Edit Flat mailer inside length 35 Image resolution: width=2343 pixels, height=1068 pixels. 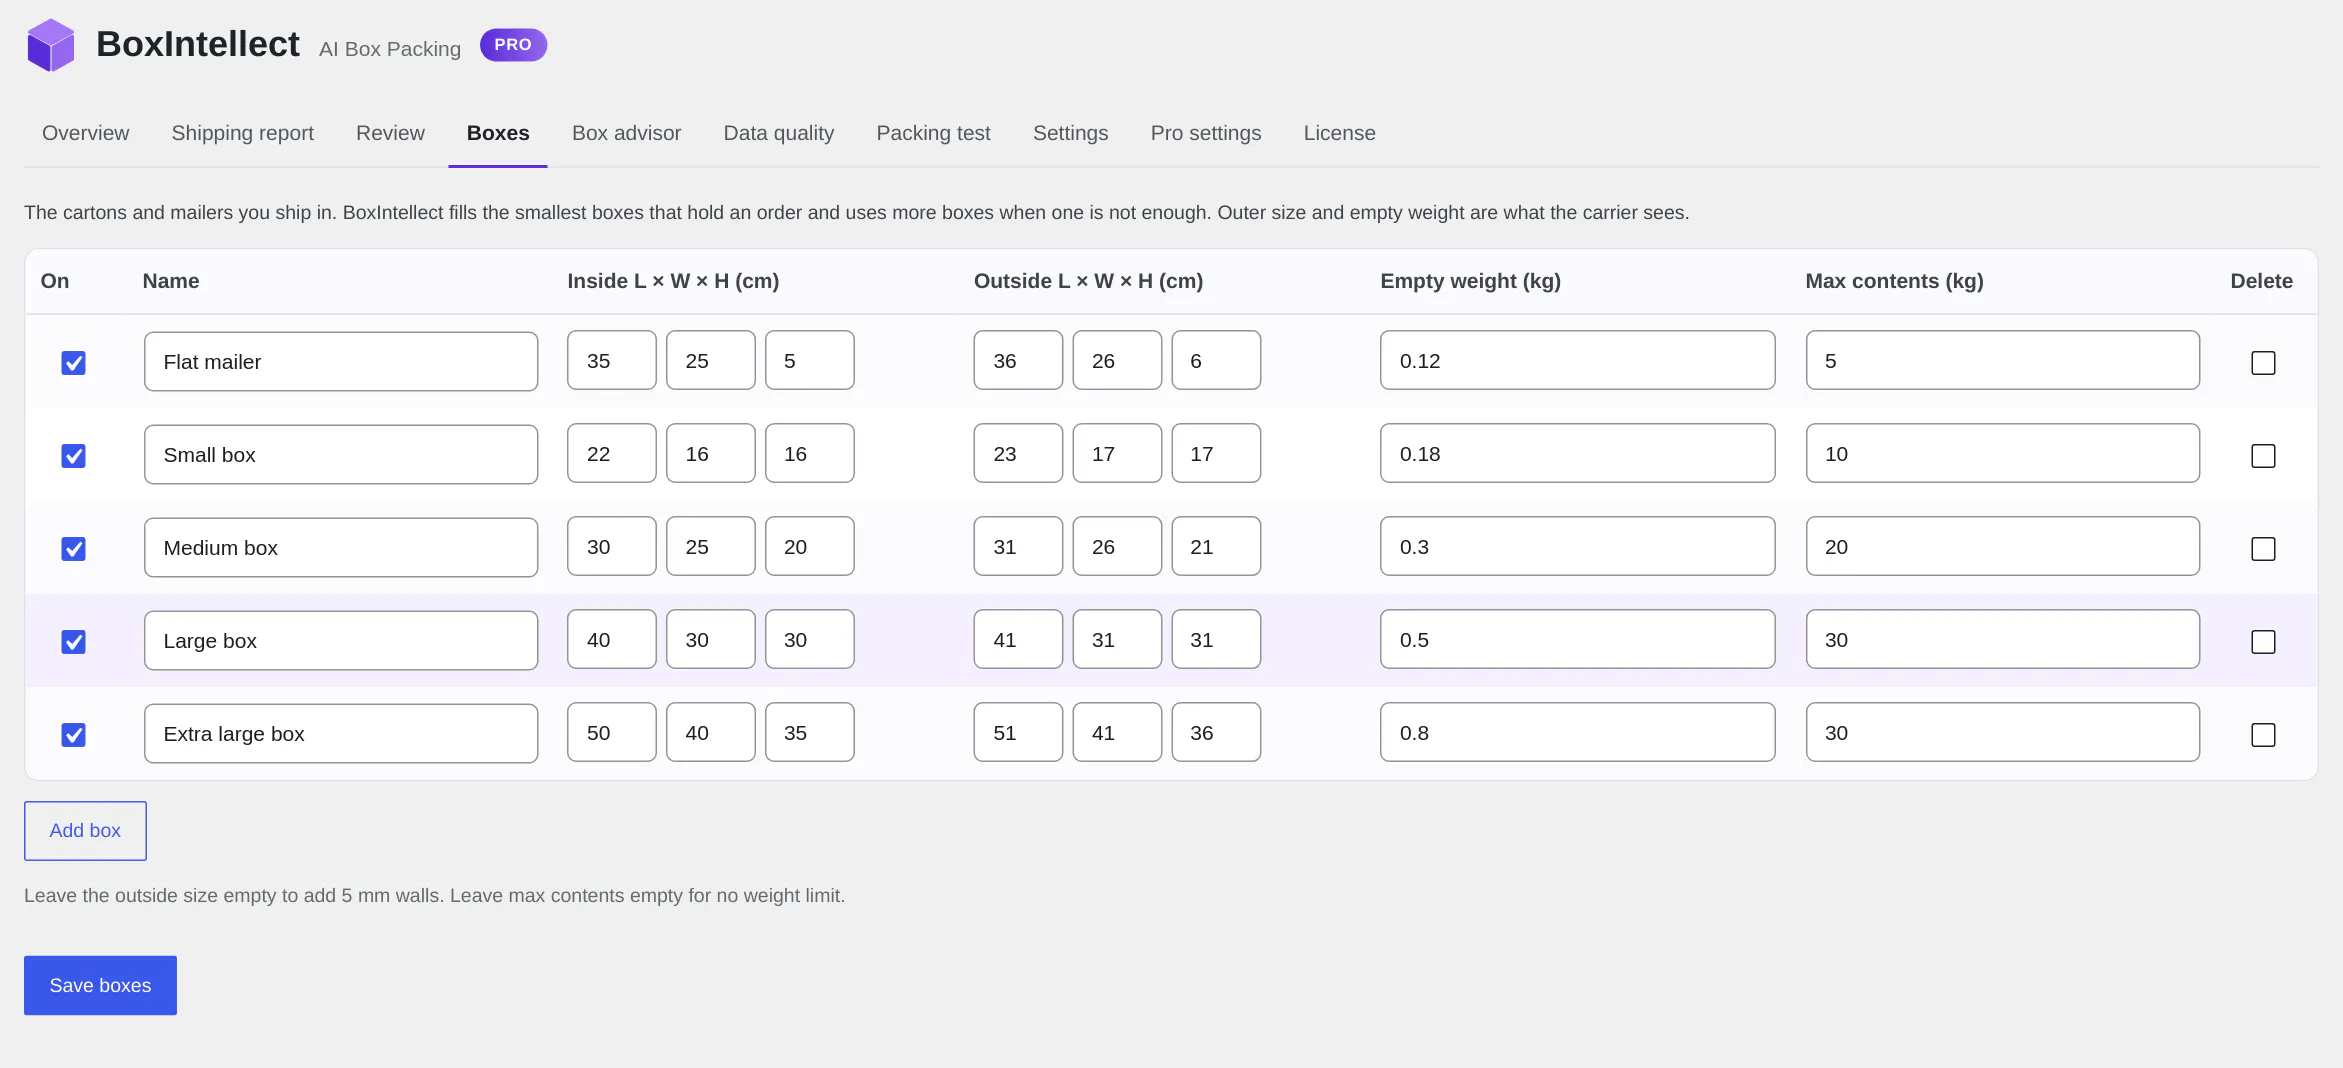pos(612,360)
